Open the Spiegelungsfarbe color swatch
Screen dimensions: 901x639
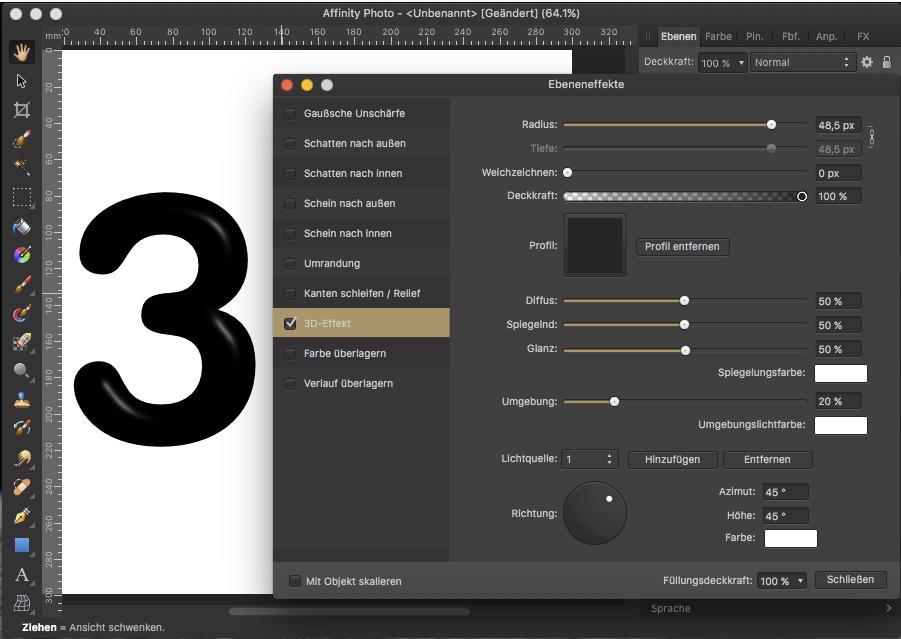click(x=841, y=373)
